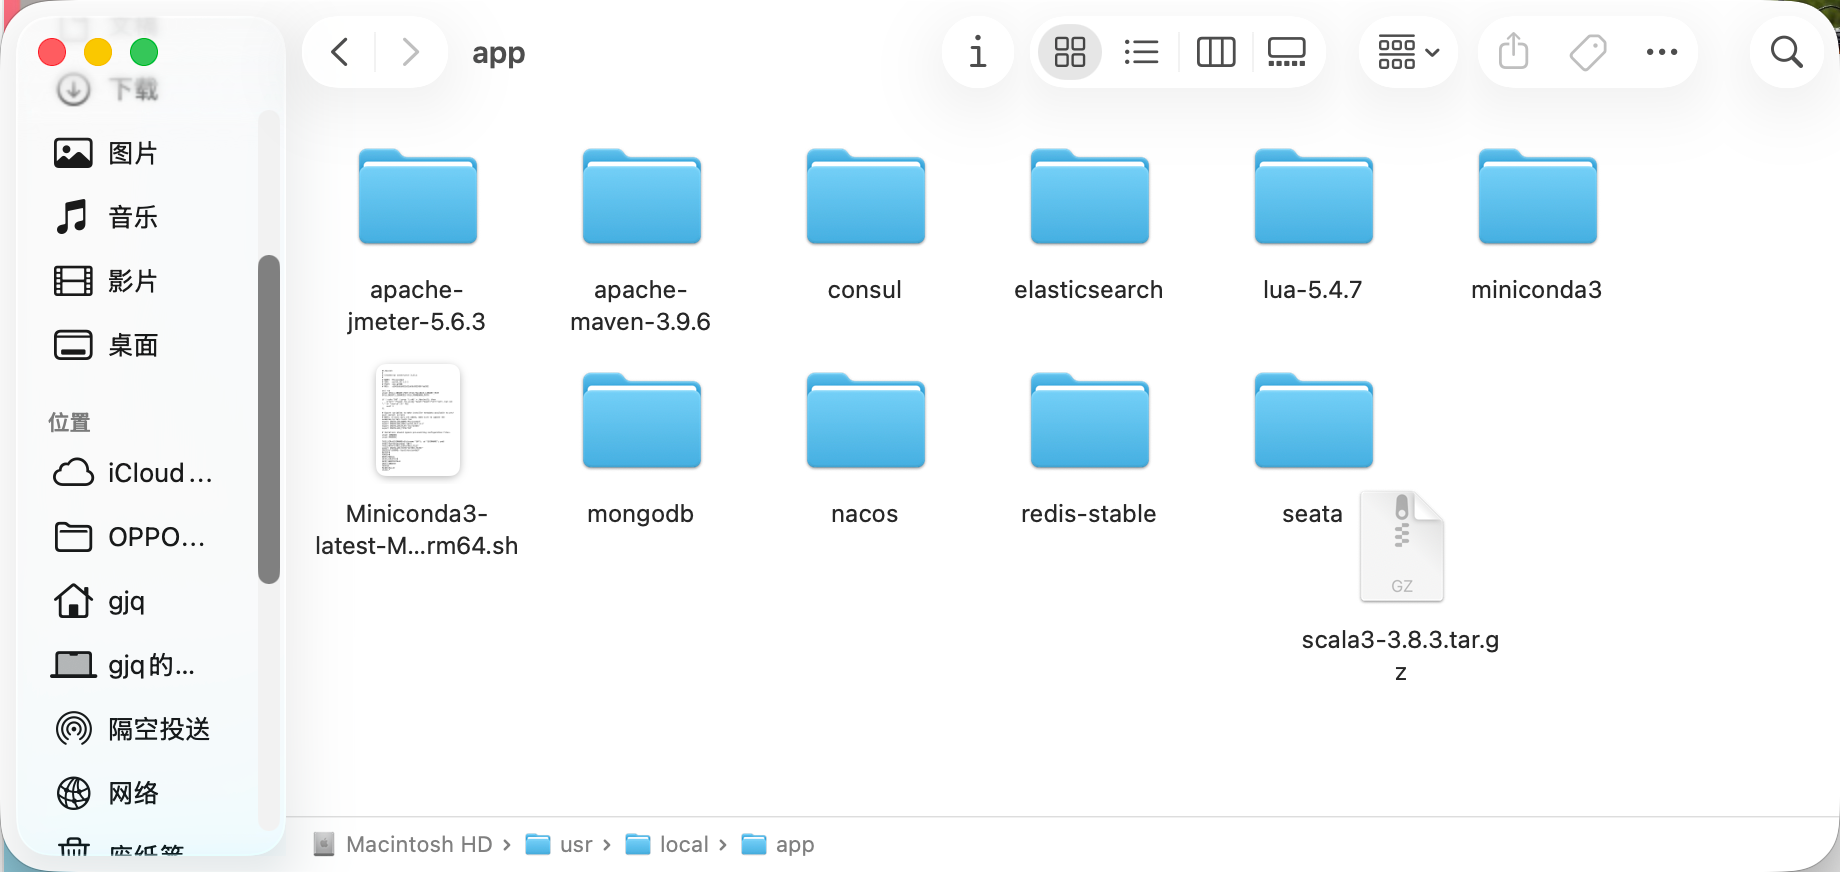Jump to usr in the path bar

[560, 845]
